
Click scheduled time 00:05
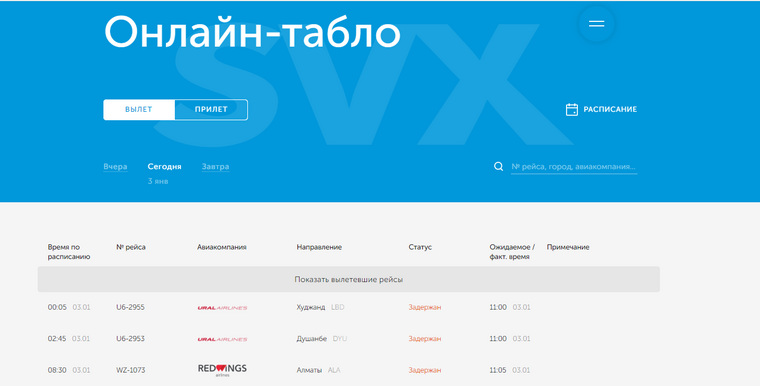(57, 307)
